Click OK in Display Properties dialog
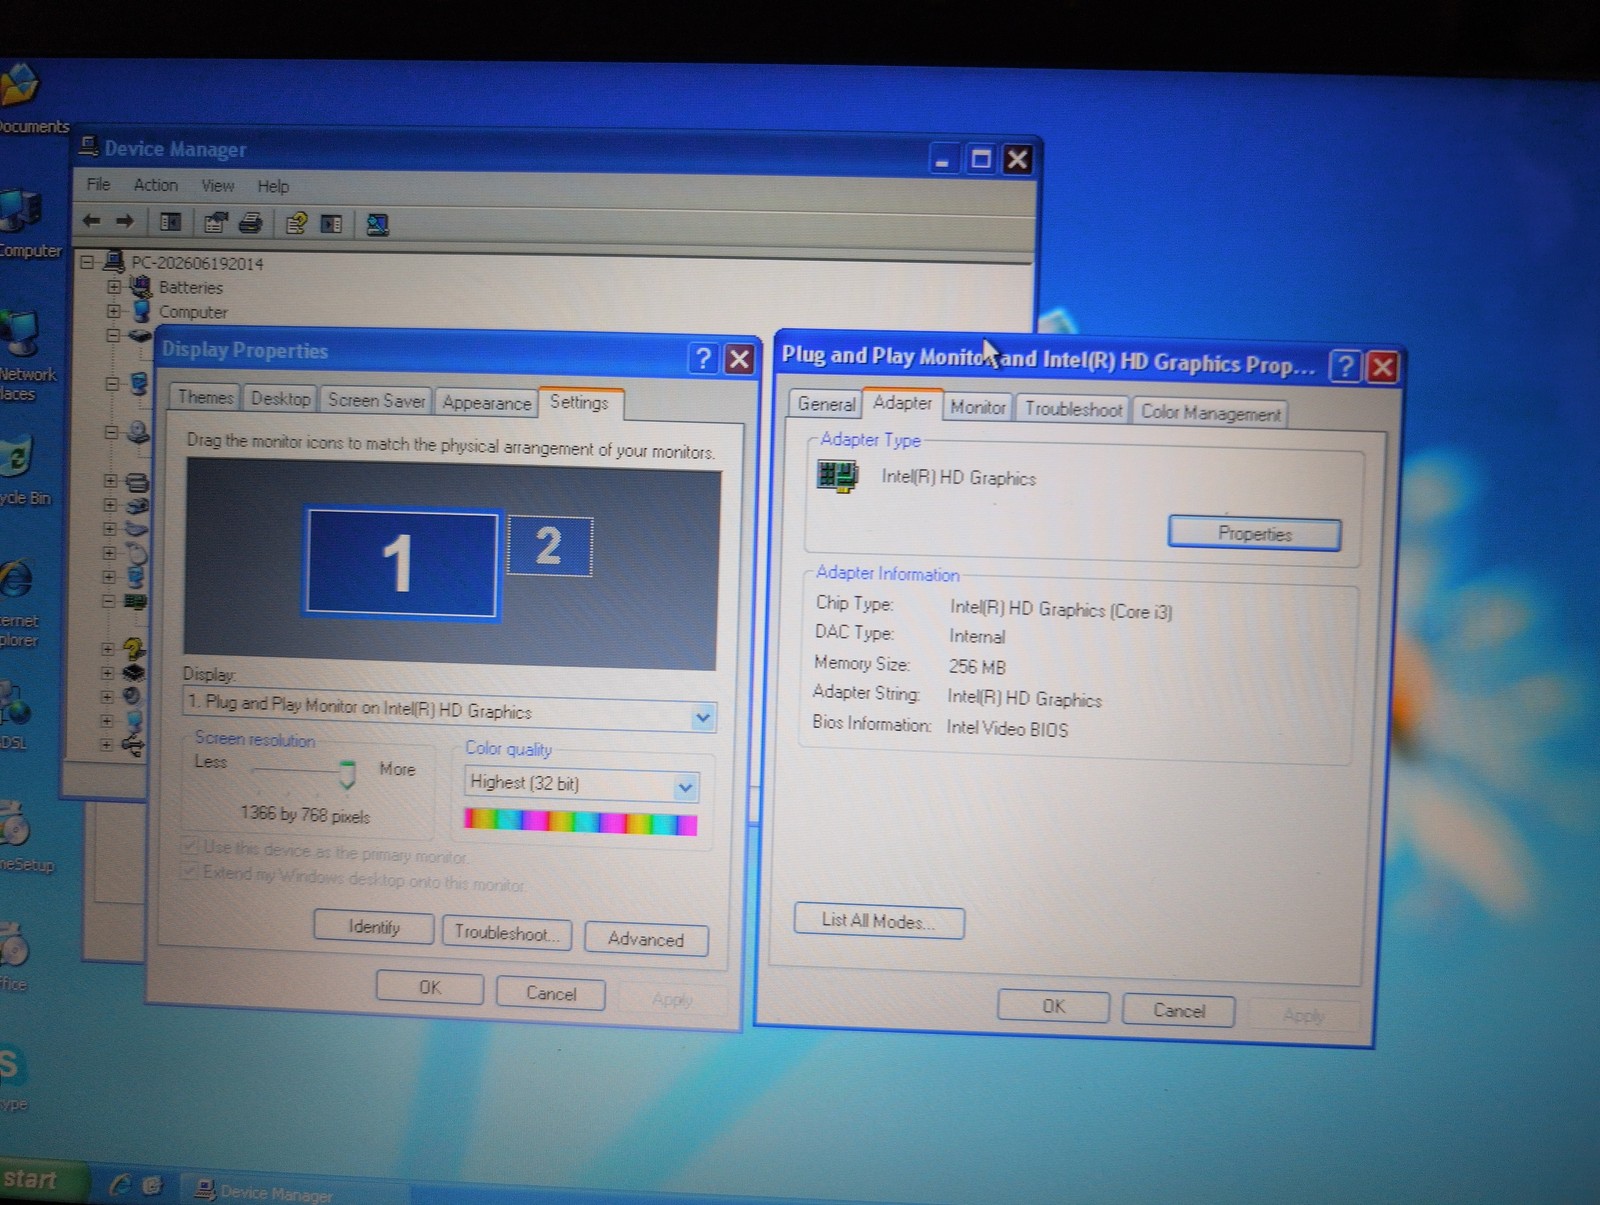This screenshot has height=1205, width=1600. click(x=430, y=987)
